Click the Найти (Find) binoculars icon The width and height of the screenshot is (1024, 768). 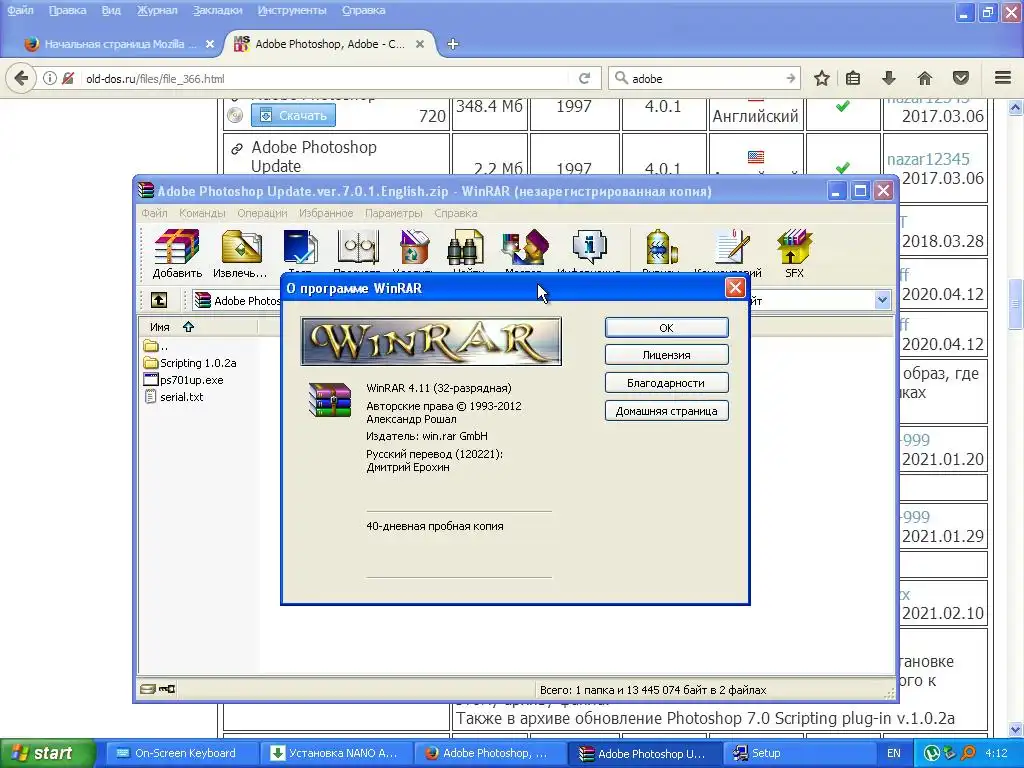point(466,251)
